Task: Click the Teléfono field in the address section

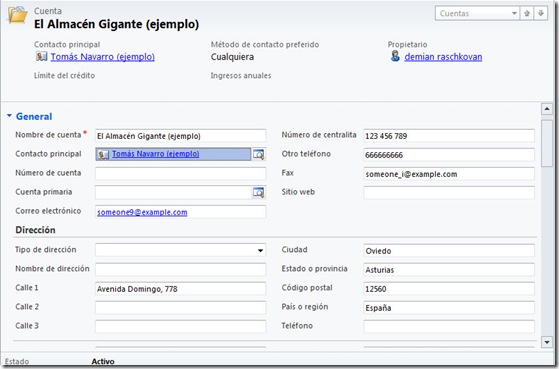Action: [449, 326]
